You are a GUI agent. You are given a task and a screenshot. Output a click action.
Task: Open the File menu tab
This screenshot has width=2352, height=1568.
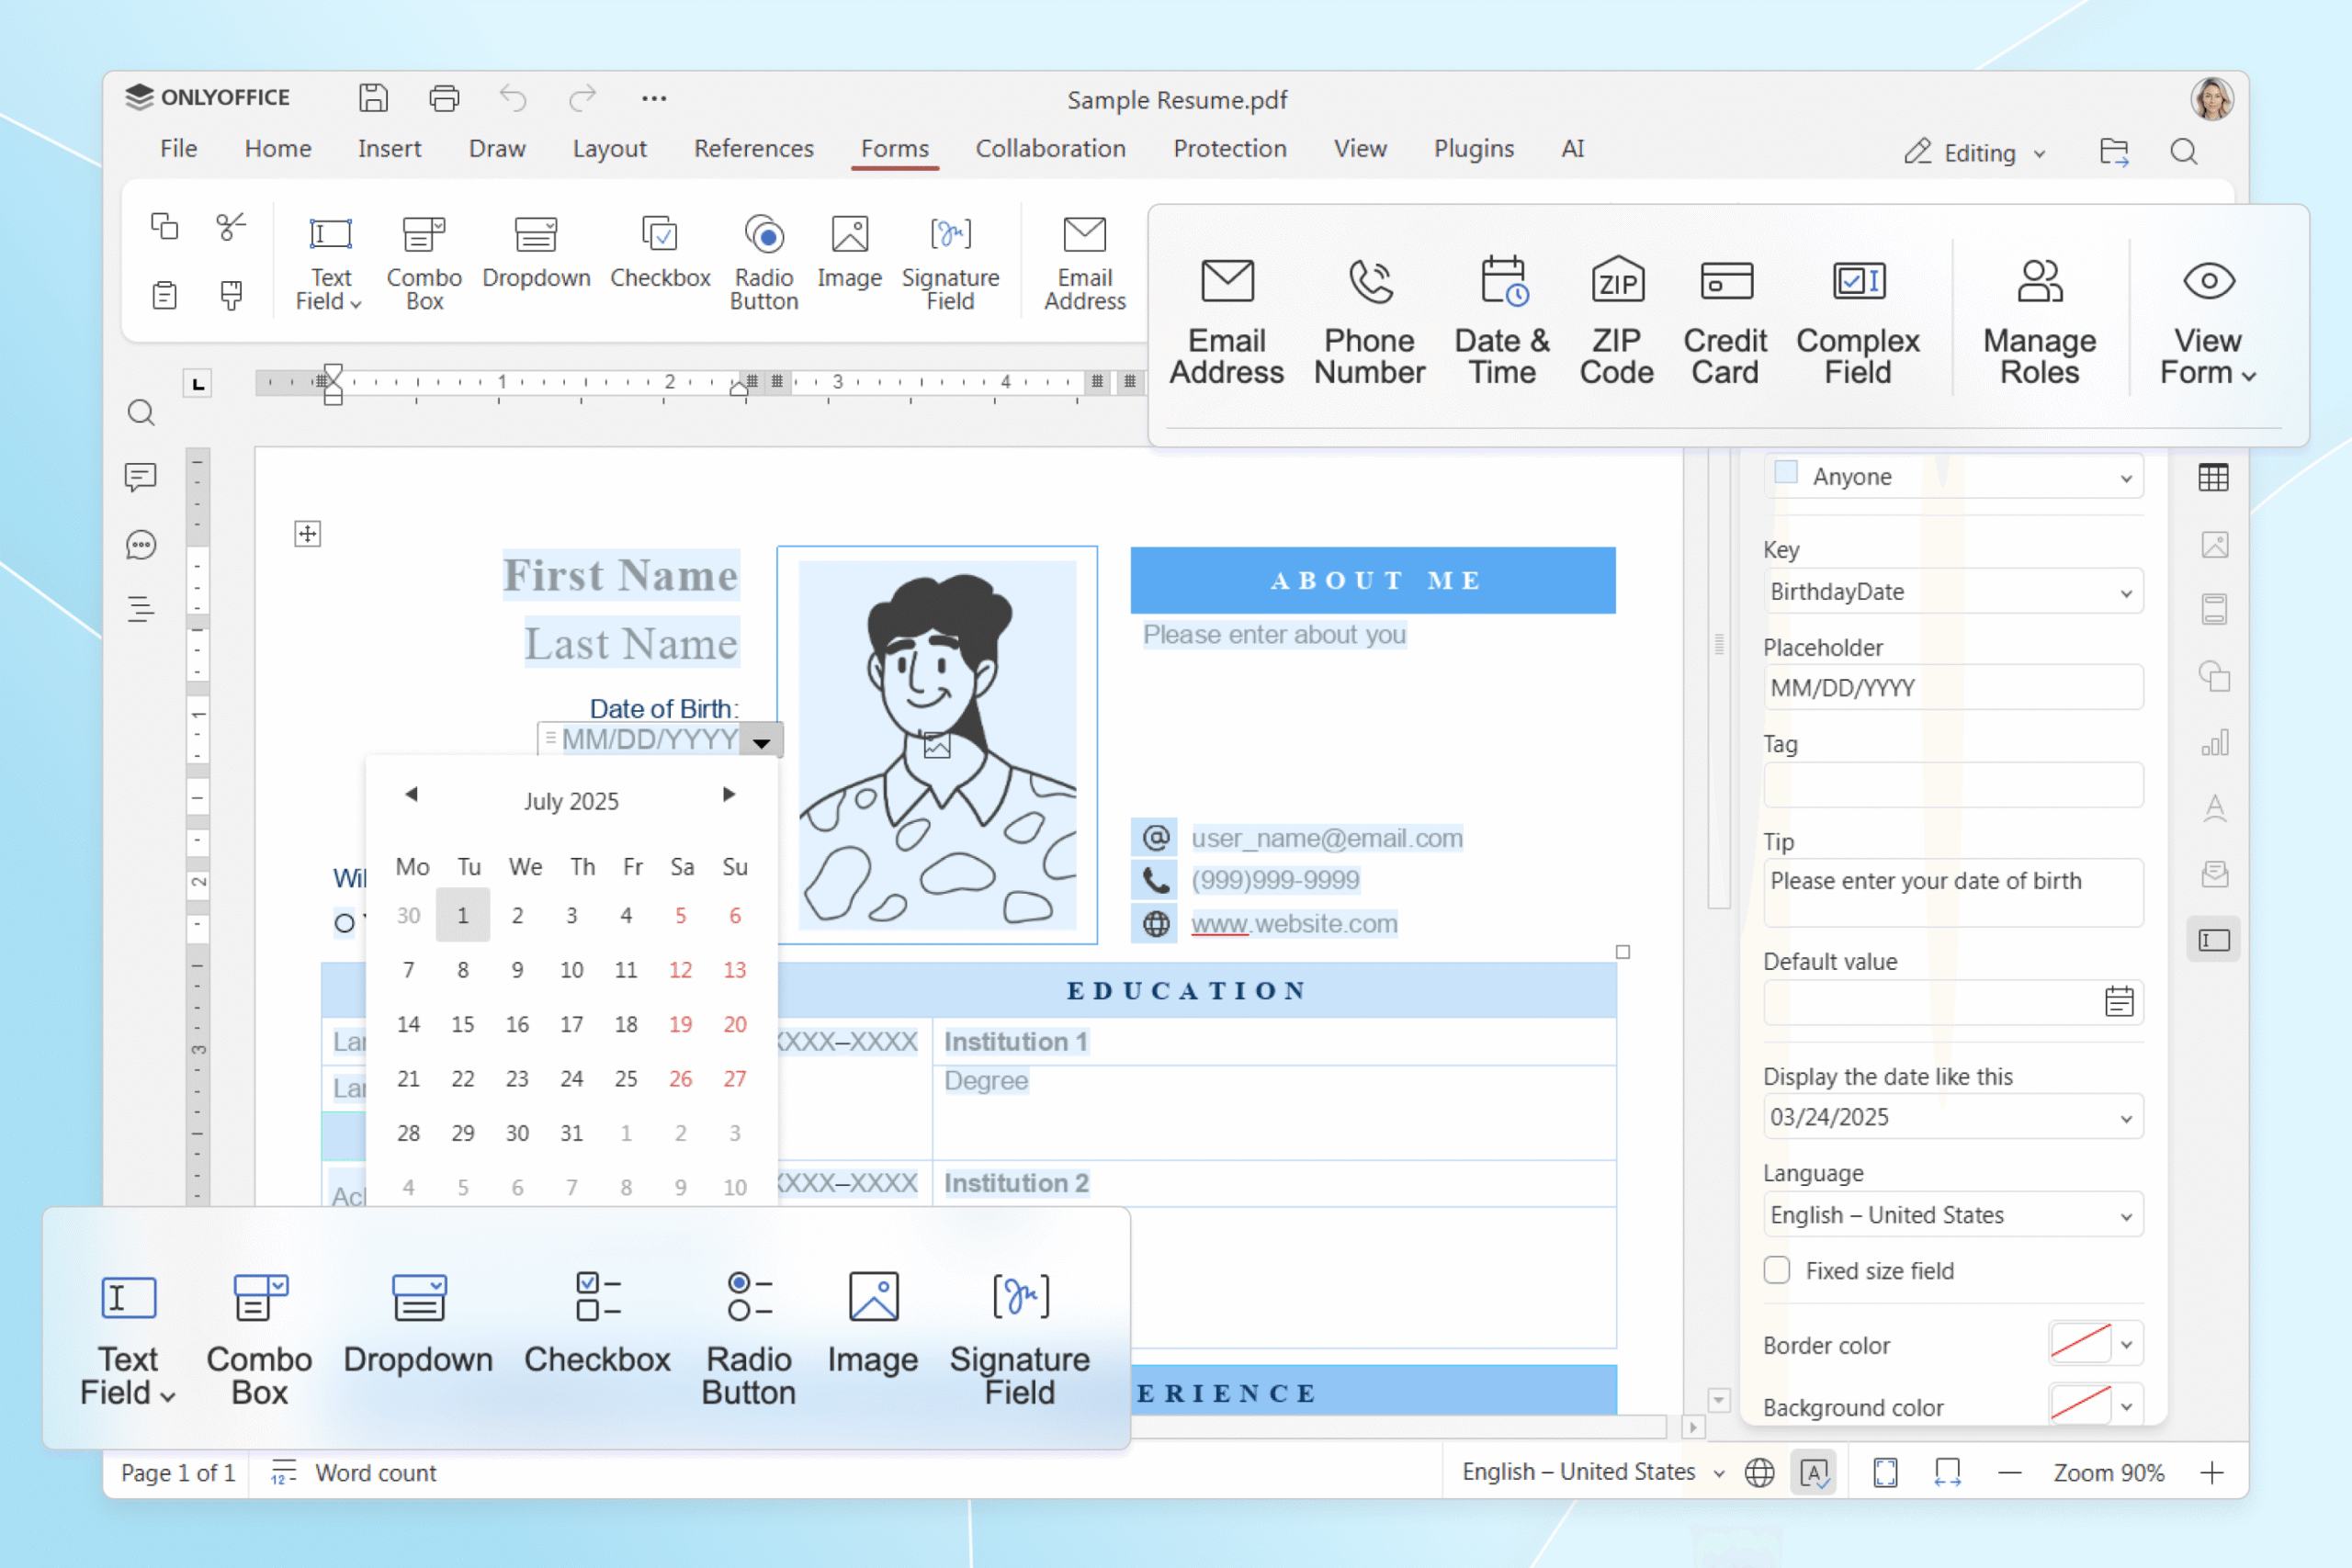point(179,148)
